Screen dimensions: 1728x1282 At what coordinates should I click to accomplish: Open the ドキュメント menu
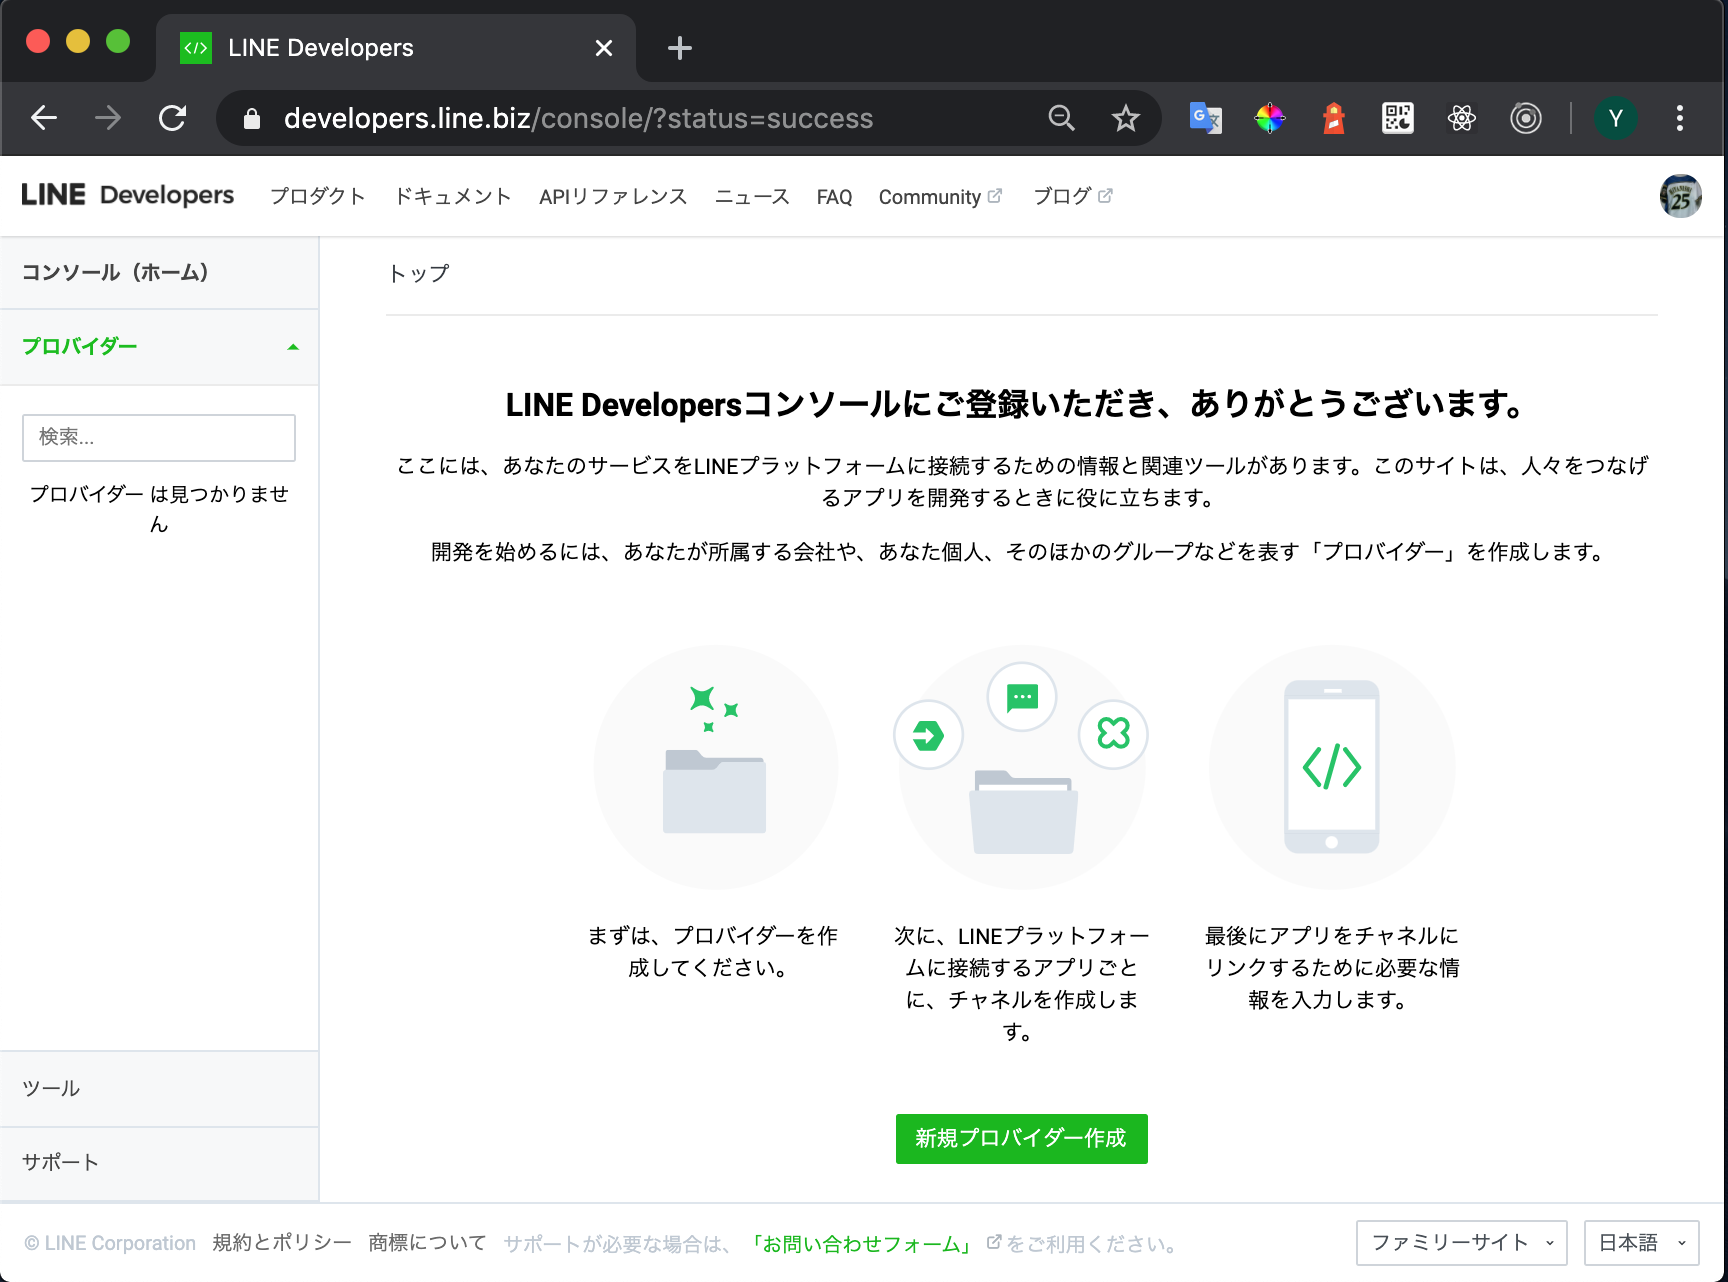coord(453,197)
